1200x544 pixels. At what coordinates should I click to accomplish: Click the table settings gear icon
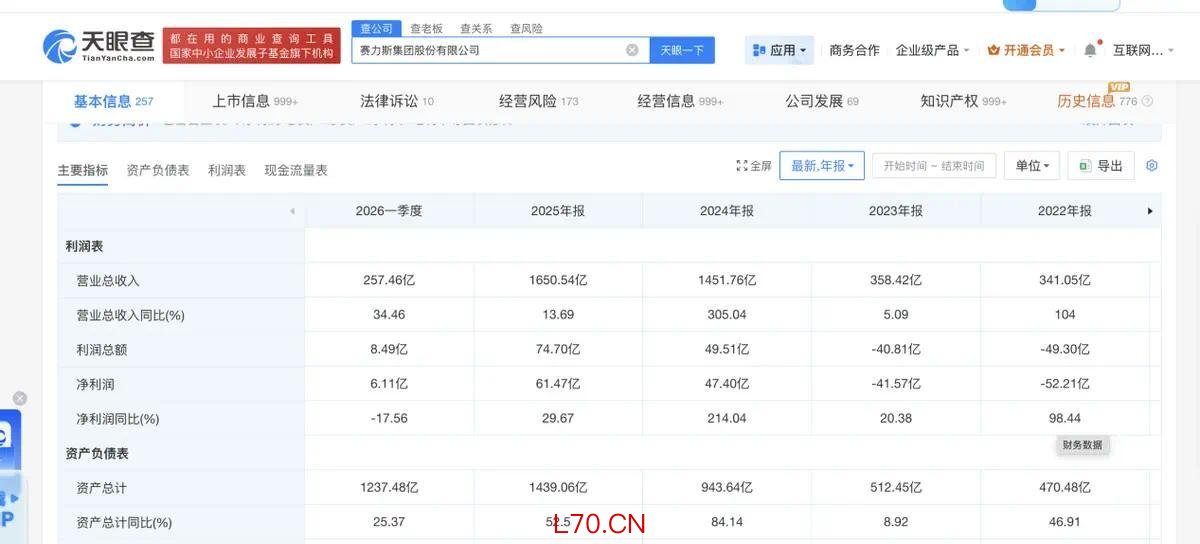[1152, 166]
